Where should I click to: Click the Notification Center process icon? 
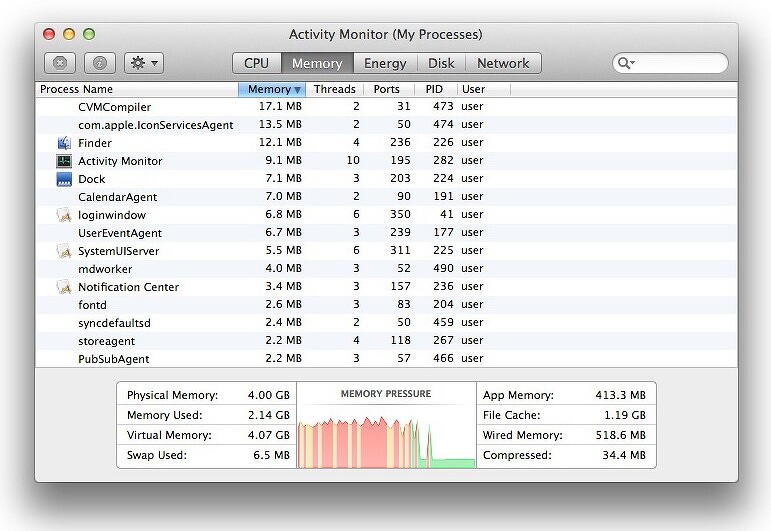tap(64, 287)
